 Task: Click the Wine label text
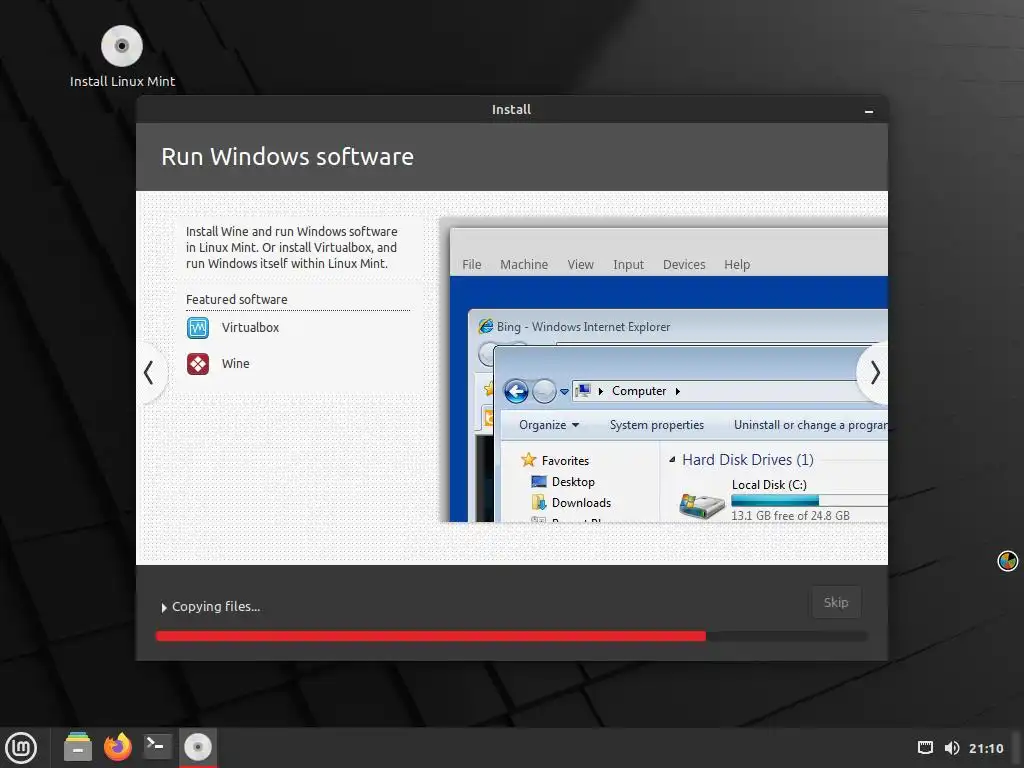(x=235, y=364)
